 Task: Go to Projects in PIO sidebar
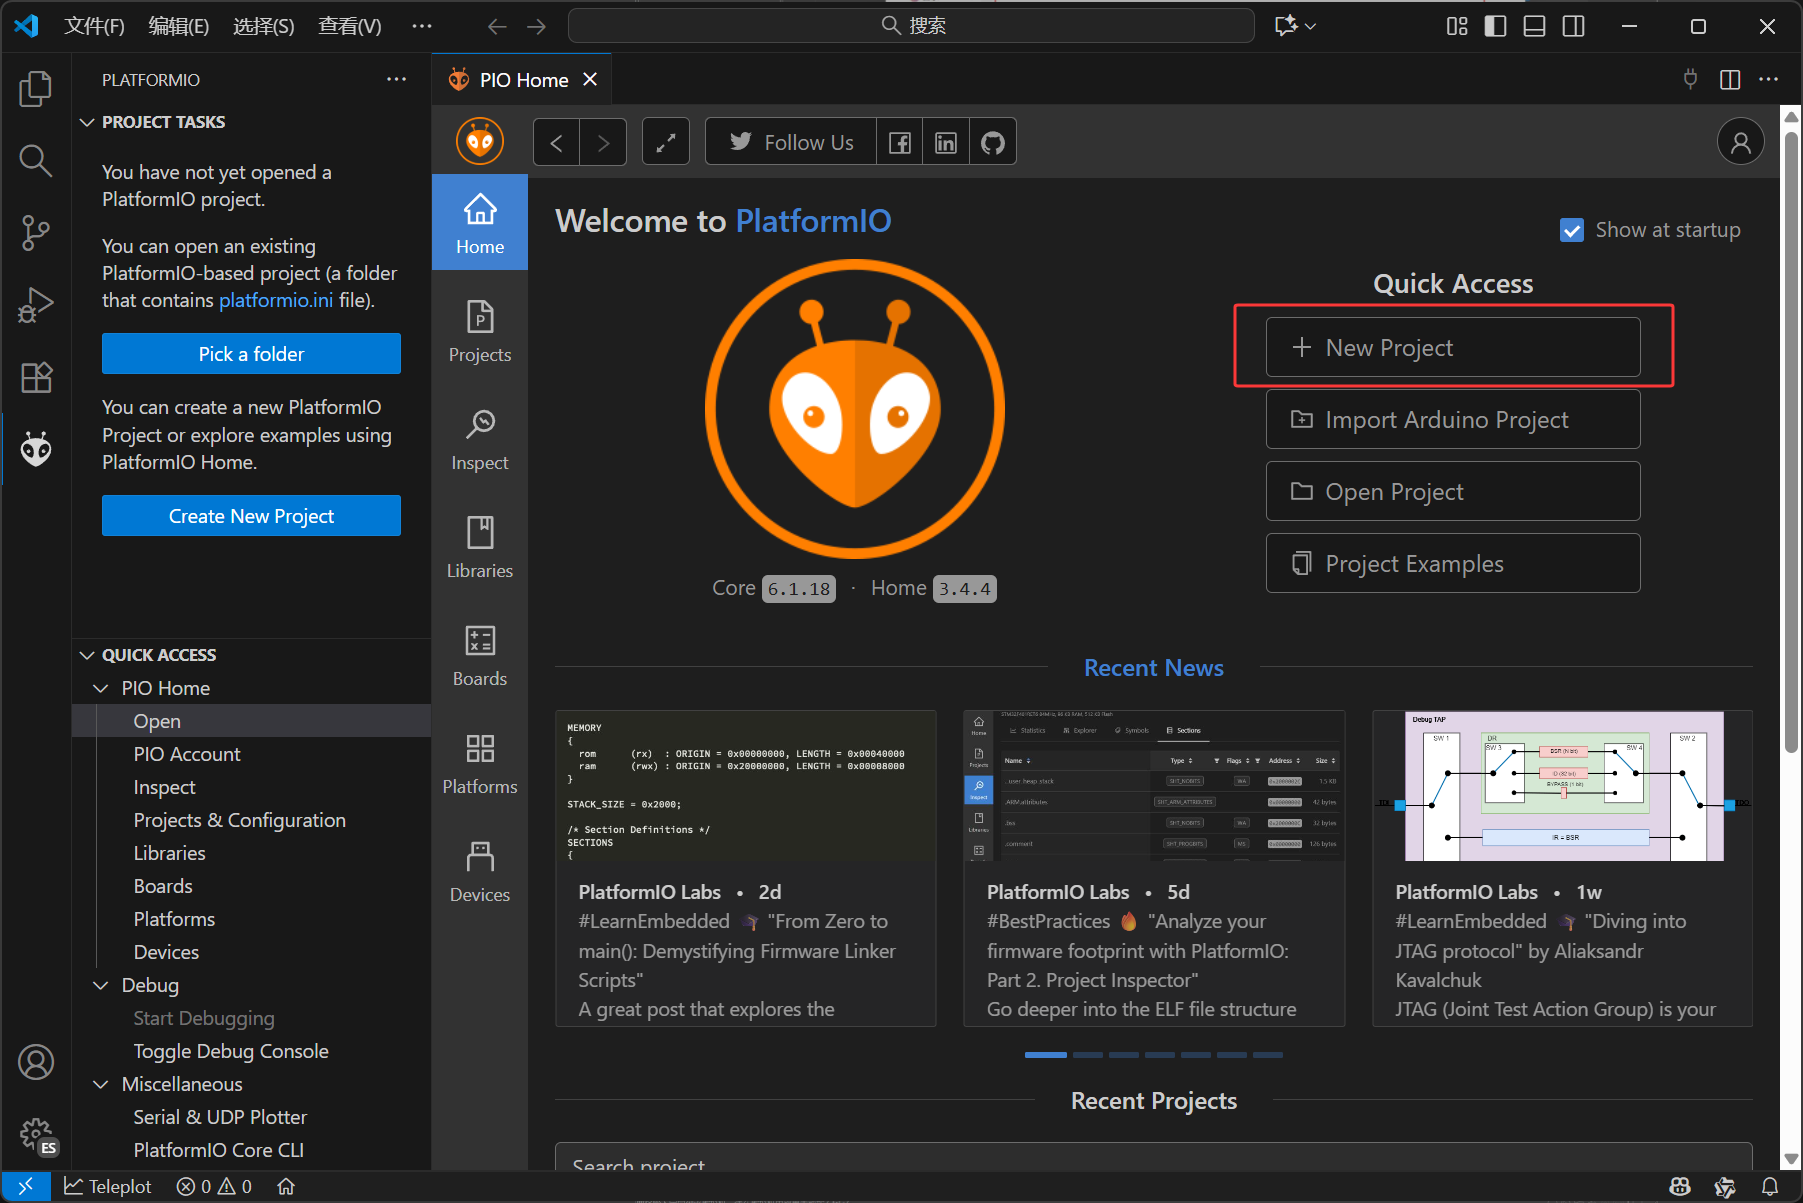480,331
